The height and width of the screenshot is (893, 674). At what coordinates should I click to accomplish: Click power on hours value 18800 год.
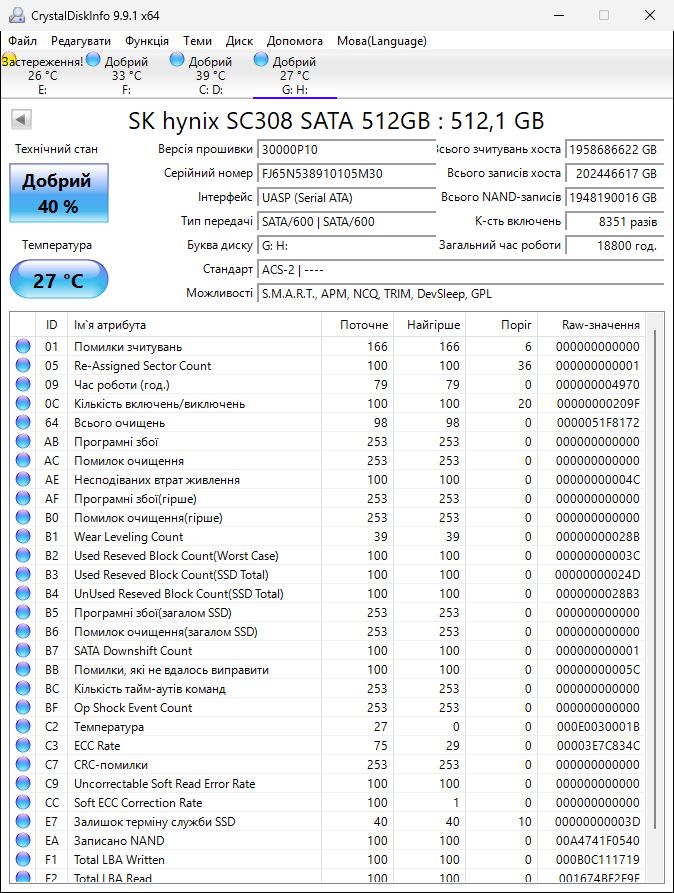(x=614, y=245)
